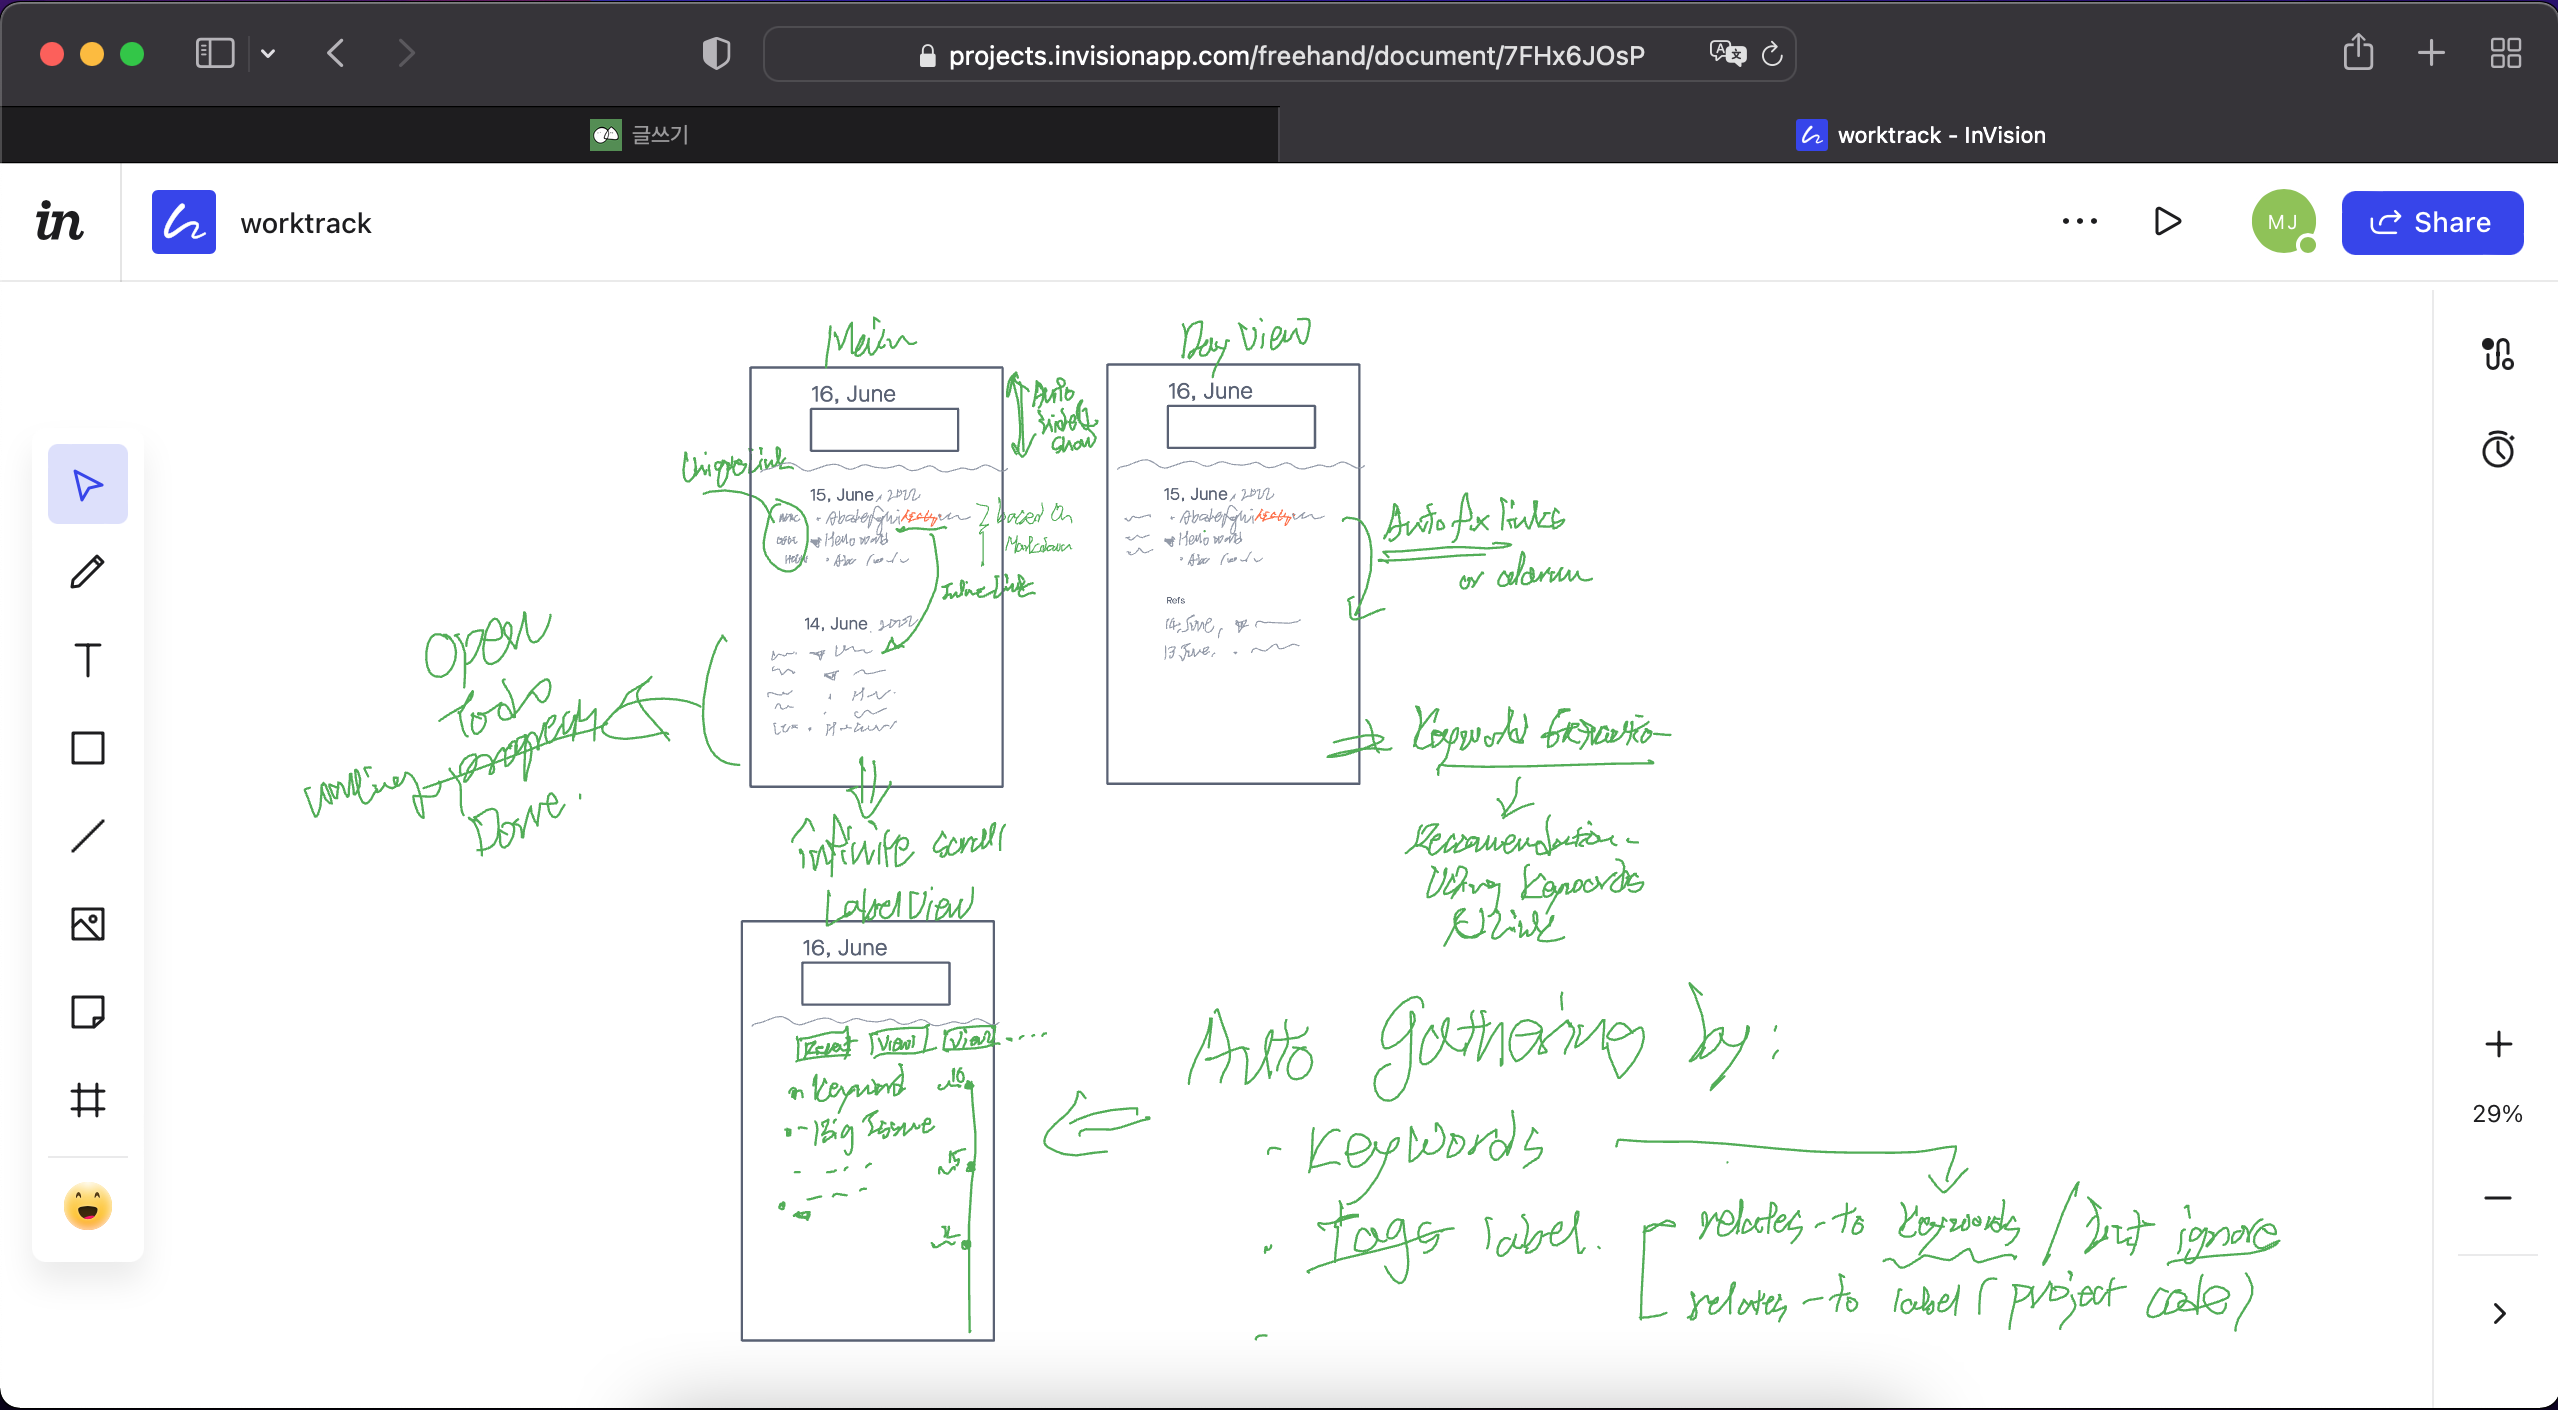This screenshot has width=2558, height=1410.
Task: Select the Pencil drawing tool
Action: (x=88, y=572)
